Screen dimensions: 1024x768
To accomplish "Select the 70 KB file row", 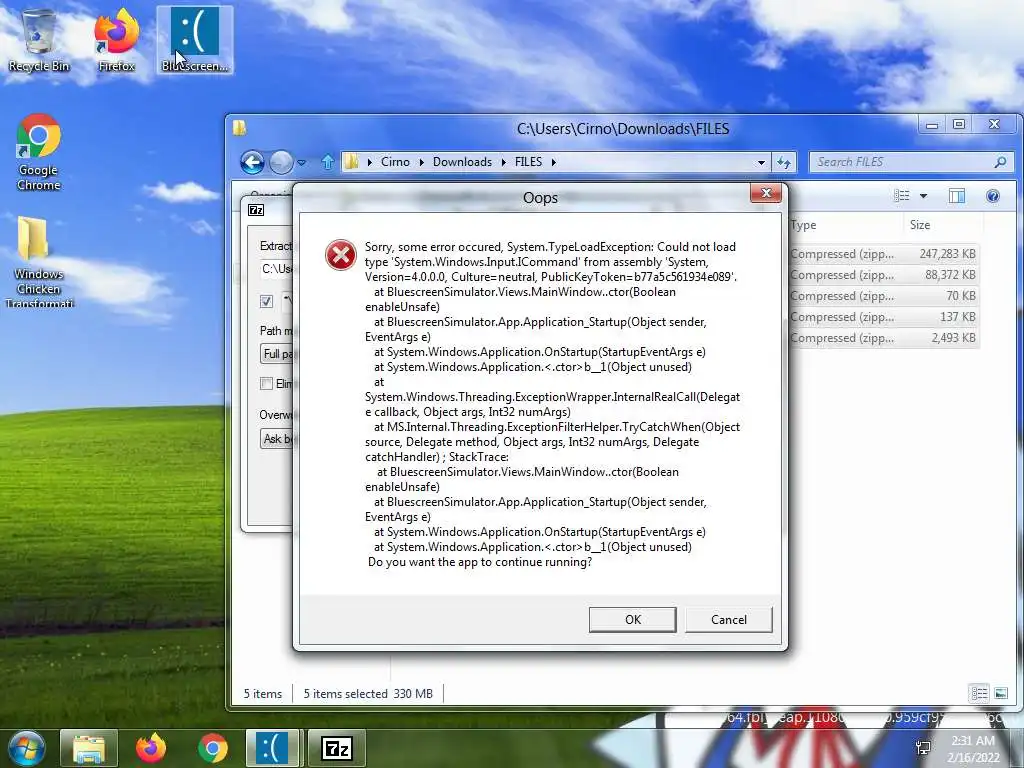I will click(883, 296).
